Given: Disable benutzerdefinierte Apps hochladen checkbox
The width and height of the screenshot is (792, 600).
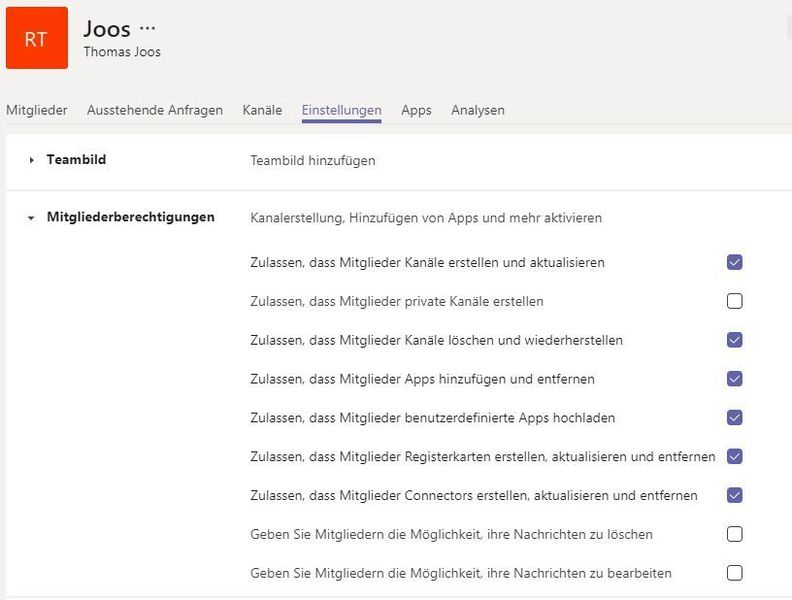Looking at the screenshot, I should tap(734, 418).
